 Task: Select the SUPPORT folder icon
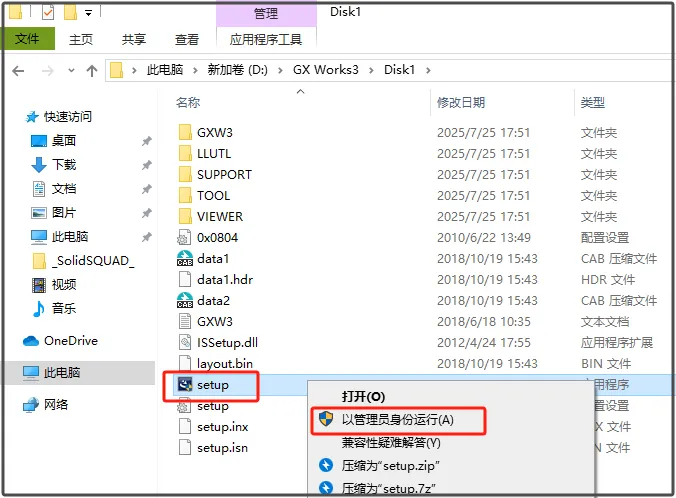click(185, 175)
